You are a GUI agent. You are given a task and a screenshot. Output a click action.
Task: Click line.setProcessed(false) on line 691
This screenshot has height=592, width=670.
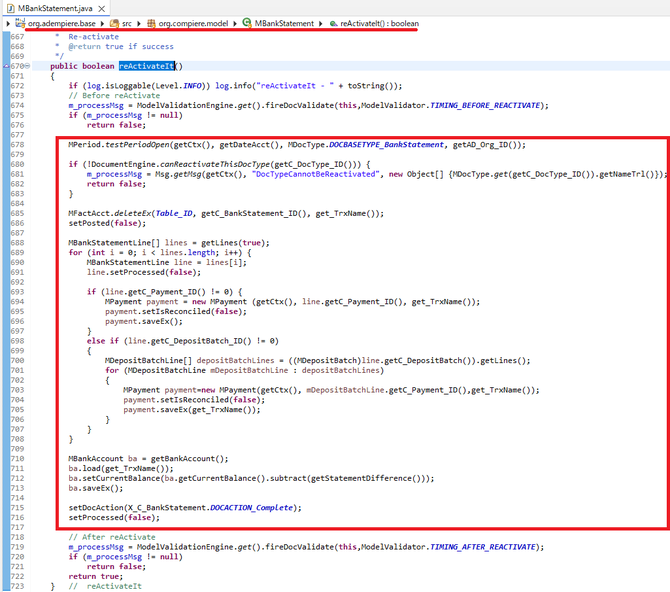pyautogui.click(x=144, y=272)
